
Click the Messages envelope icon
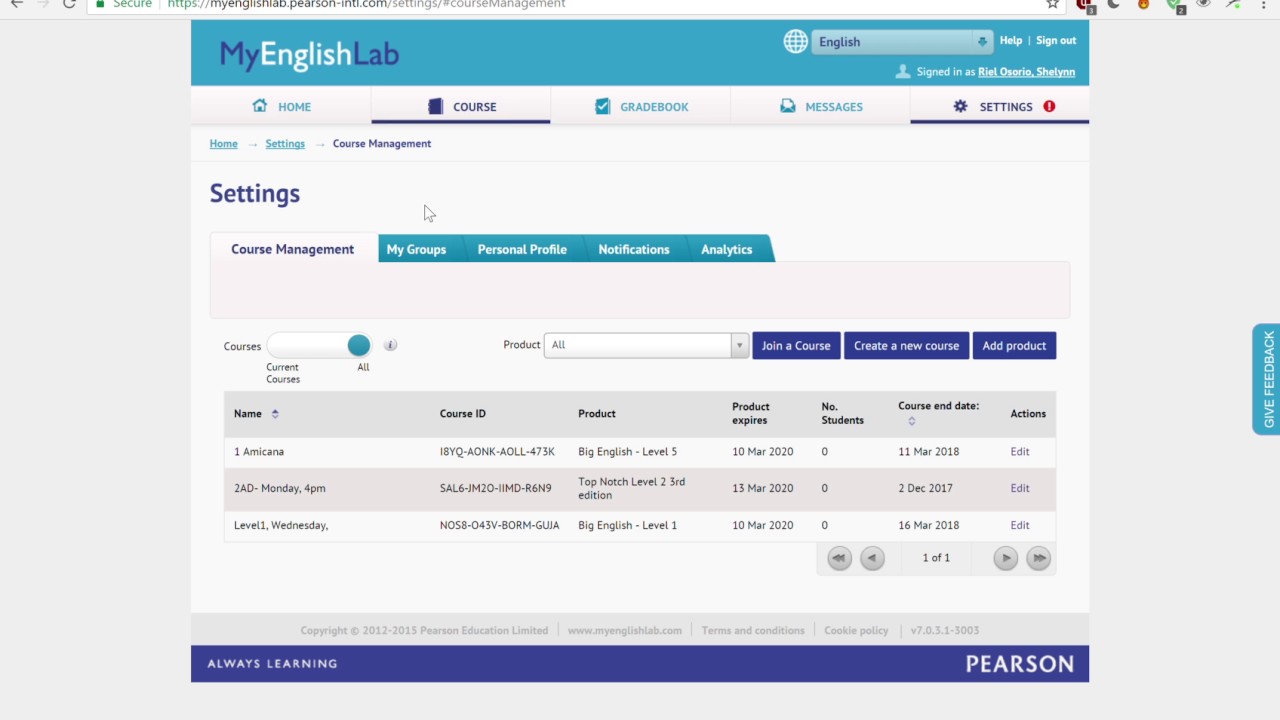coord(788,106)
